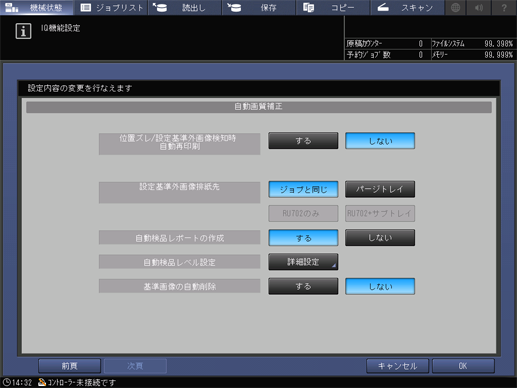Click the speaker volume icon

coord(479,7)
